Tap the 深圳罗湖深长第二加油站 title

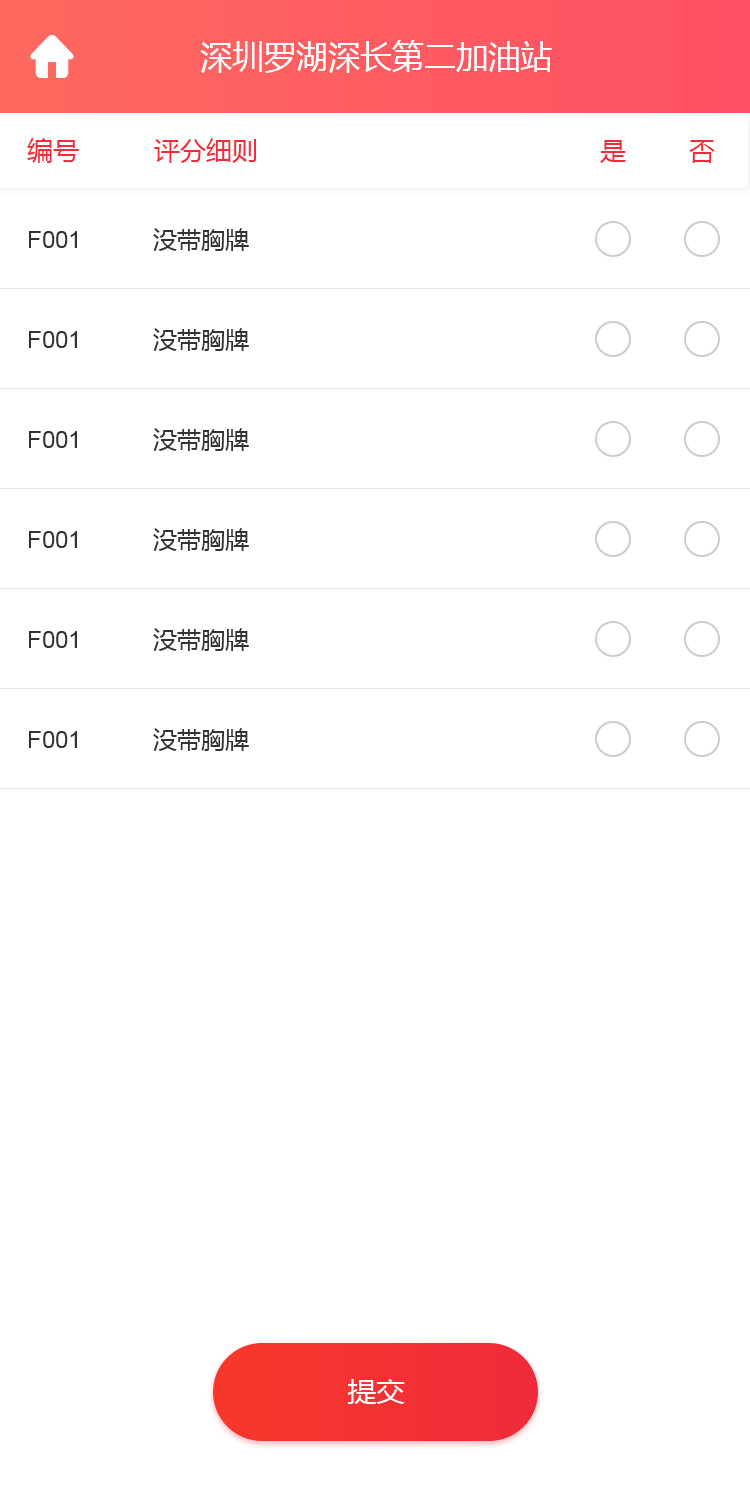point(376,58)
